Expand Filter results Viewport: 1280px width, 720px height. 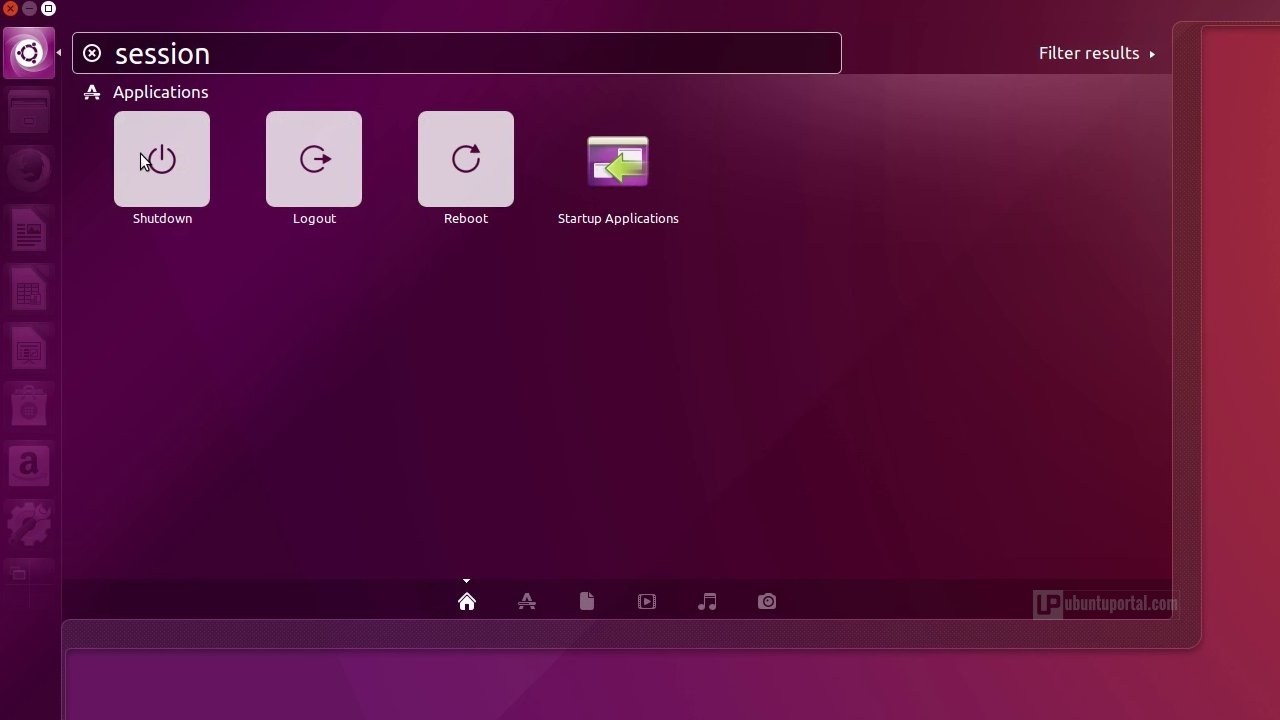[1097, 53]
